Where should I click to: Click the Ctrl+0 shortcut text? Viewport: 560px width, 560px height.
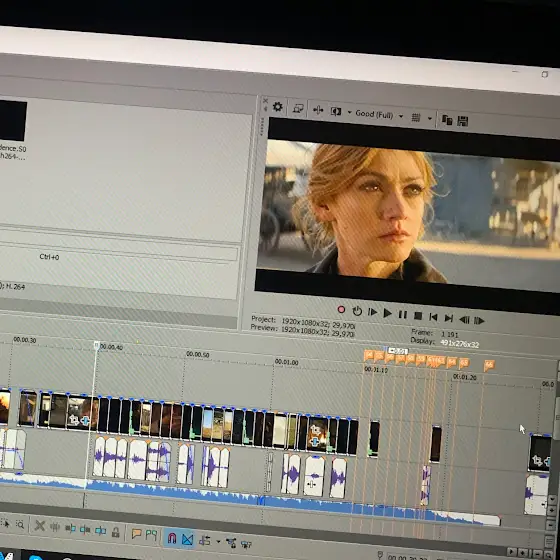pos(49,257)
